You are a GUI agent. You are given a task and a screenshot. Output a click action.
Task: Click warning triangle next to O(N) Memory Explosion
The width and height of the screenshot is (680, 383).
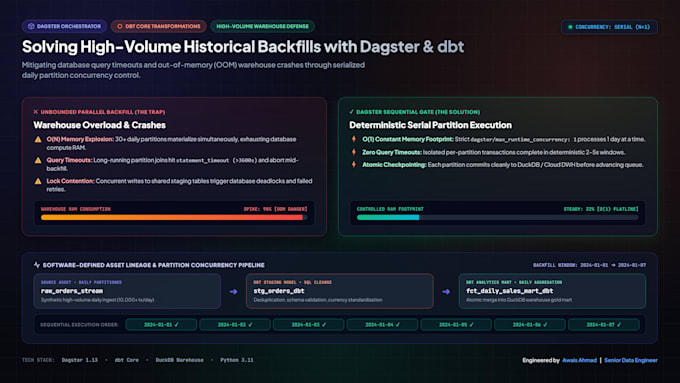(x=38, y=140)
